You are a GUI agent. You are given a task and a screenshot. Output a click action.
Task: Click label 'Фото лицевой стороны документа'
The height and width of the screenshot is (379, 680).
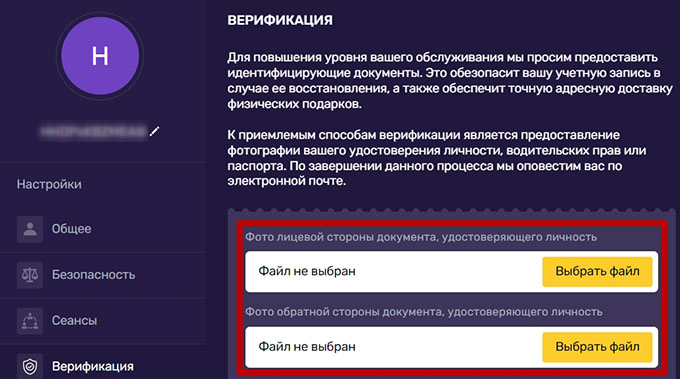421,237
